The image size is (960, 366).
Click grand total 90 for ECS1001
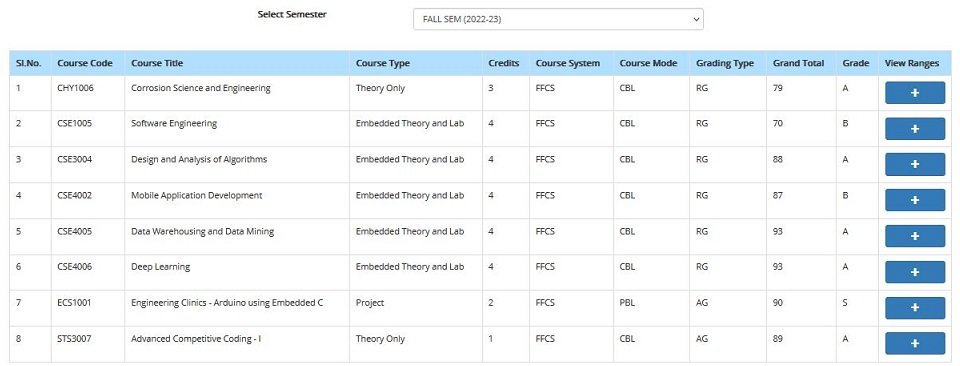coord(778,302)
